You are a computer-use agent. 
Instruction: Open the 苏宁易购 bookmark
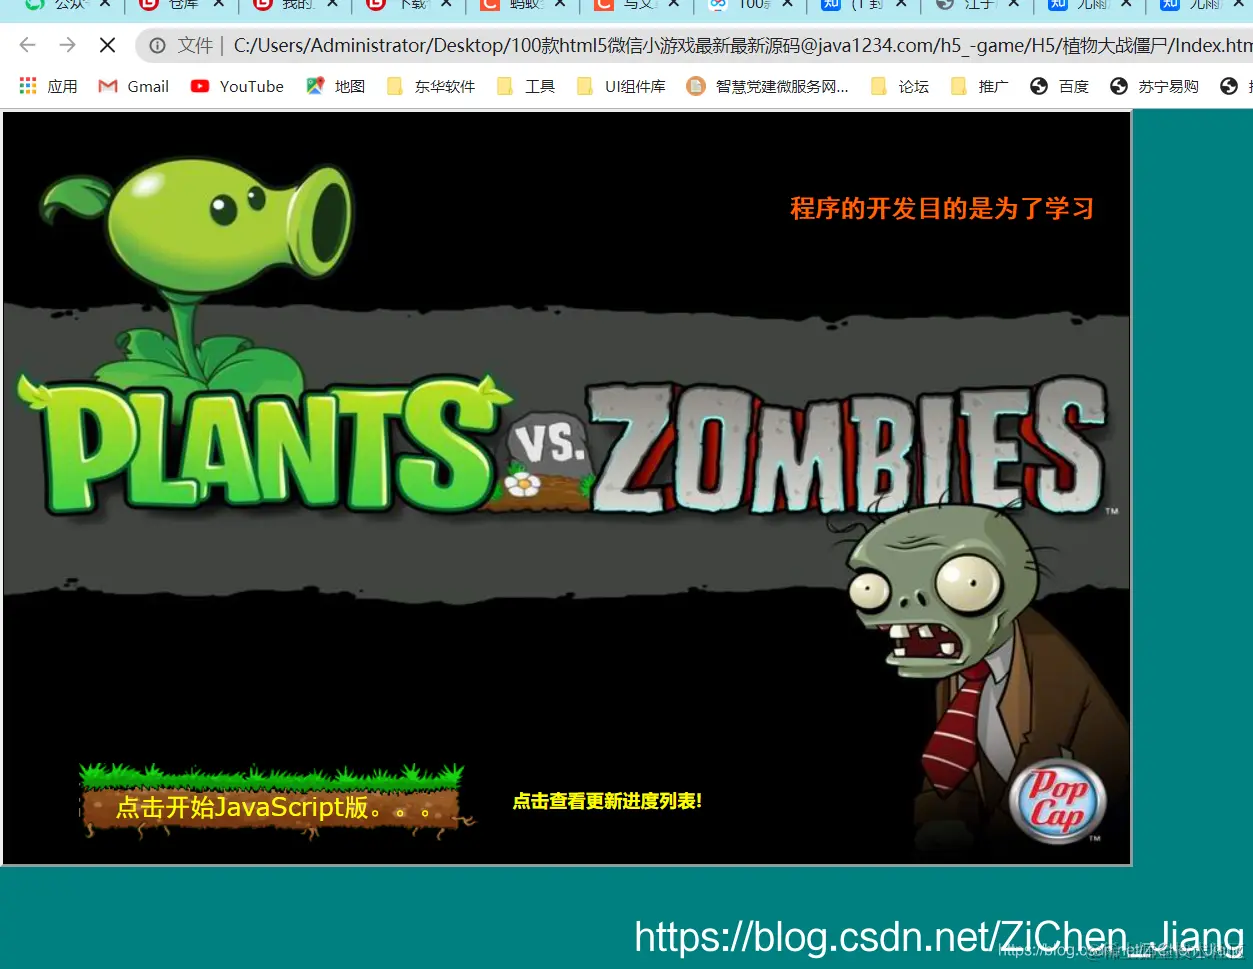pos(1155,87)
